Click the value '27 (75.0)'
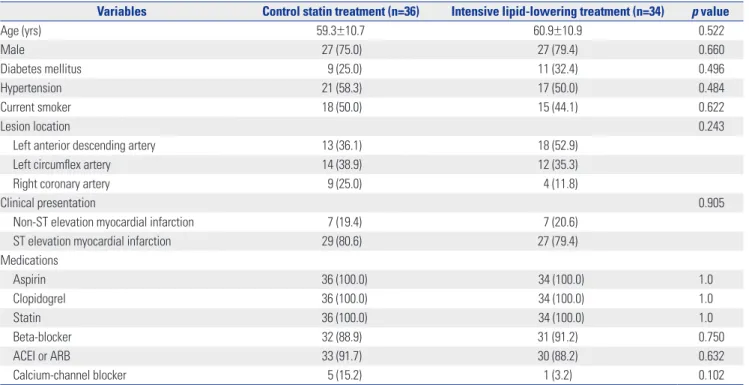The height and width of the screenshot is (385, 749). 342,50
